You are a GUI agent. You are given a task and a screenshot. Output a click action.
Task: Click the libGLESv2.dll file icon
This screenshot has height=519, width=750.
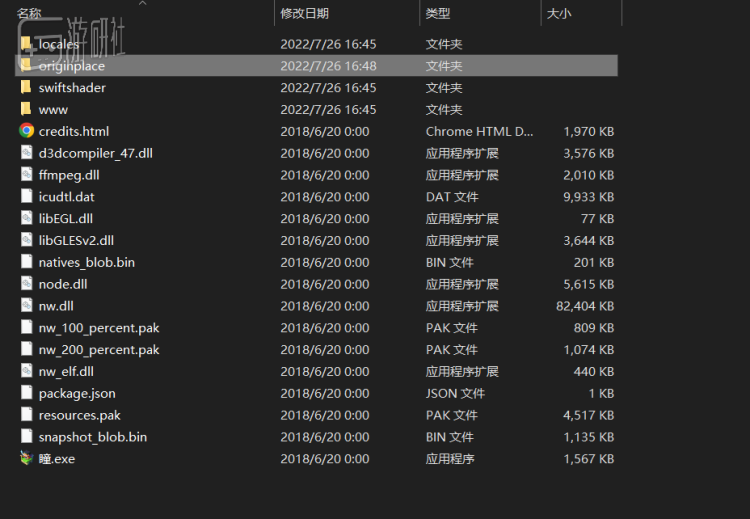point(26,241)
